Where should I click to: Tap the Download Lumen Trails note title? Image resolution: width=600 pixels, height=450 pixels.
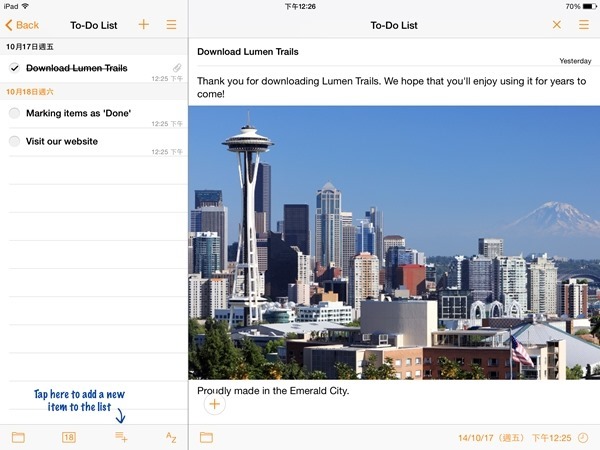[248, 52]
